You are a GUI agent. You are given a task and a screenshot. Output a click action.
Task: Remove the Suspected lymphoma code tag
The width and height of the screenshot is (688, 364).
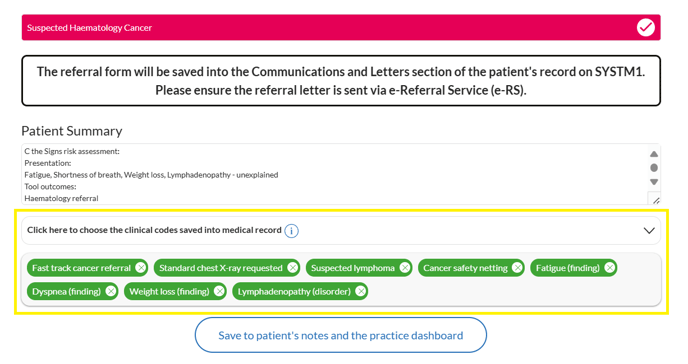(405, 268)
